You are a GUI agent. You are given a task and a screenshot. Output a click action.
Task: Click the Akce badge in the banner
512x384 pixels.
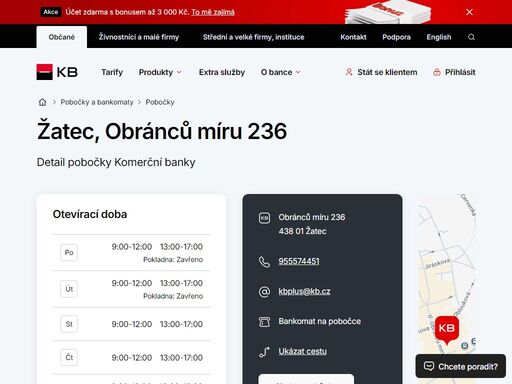pyautogui.click(x=51, y=12)
